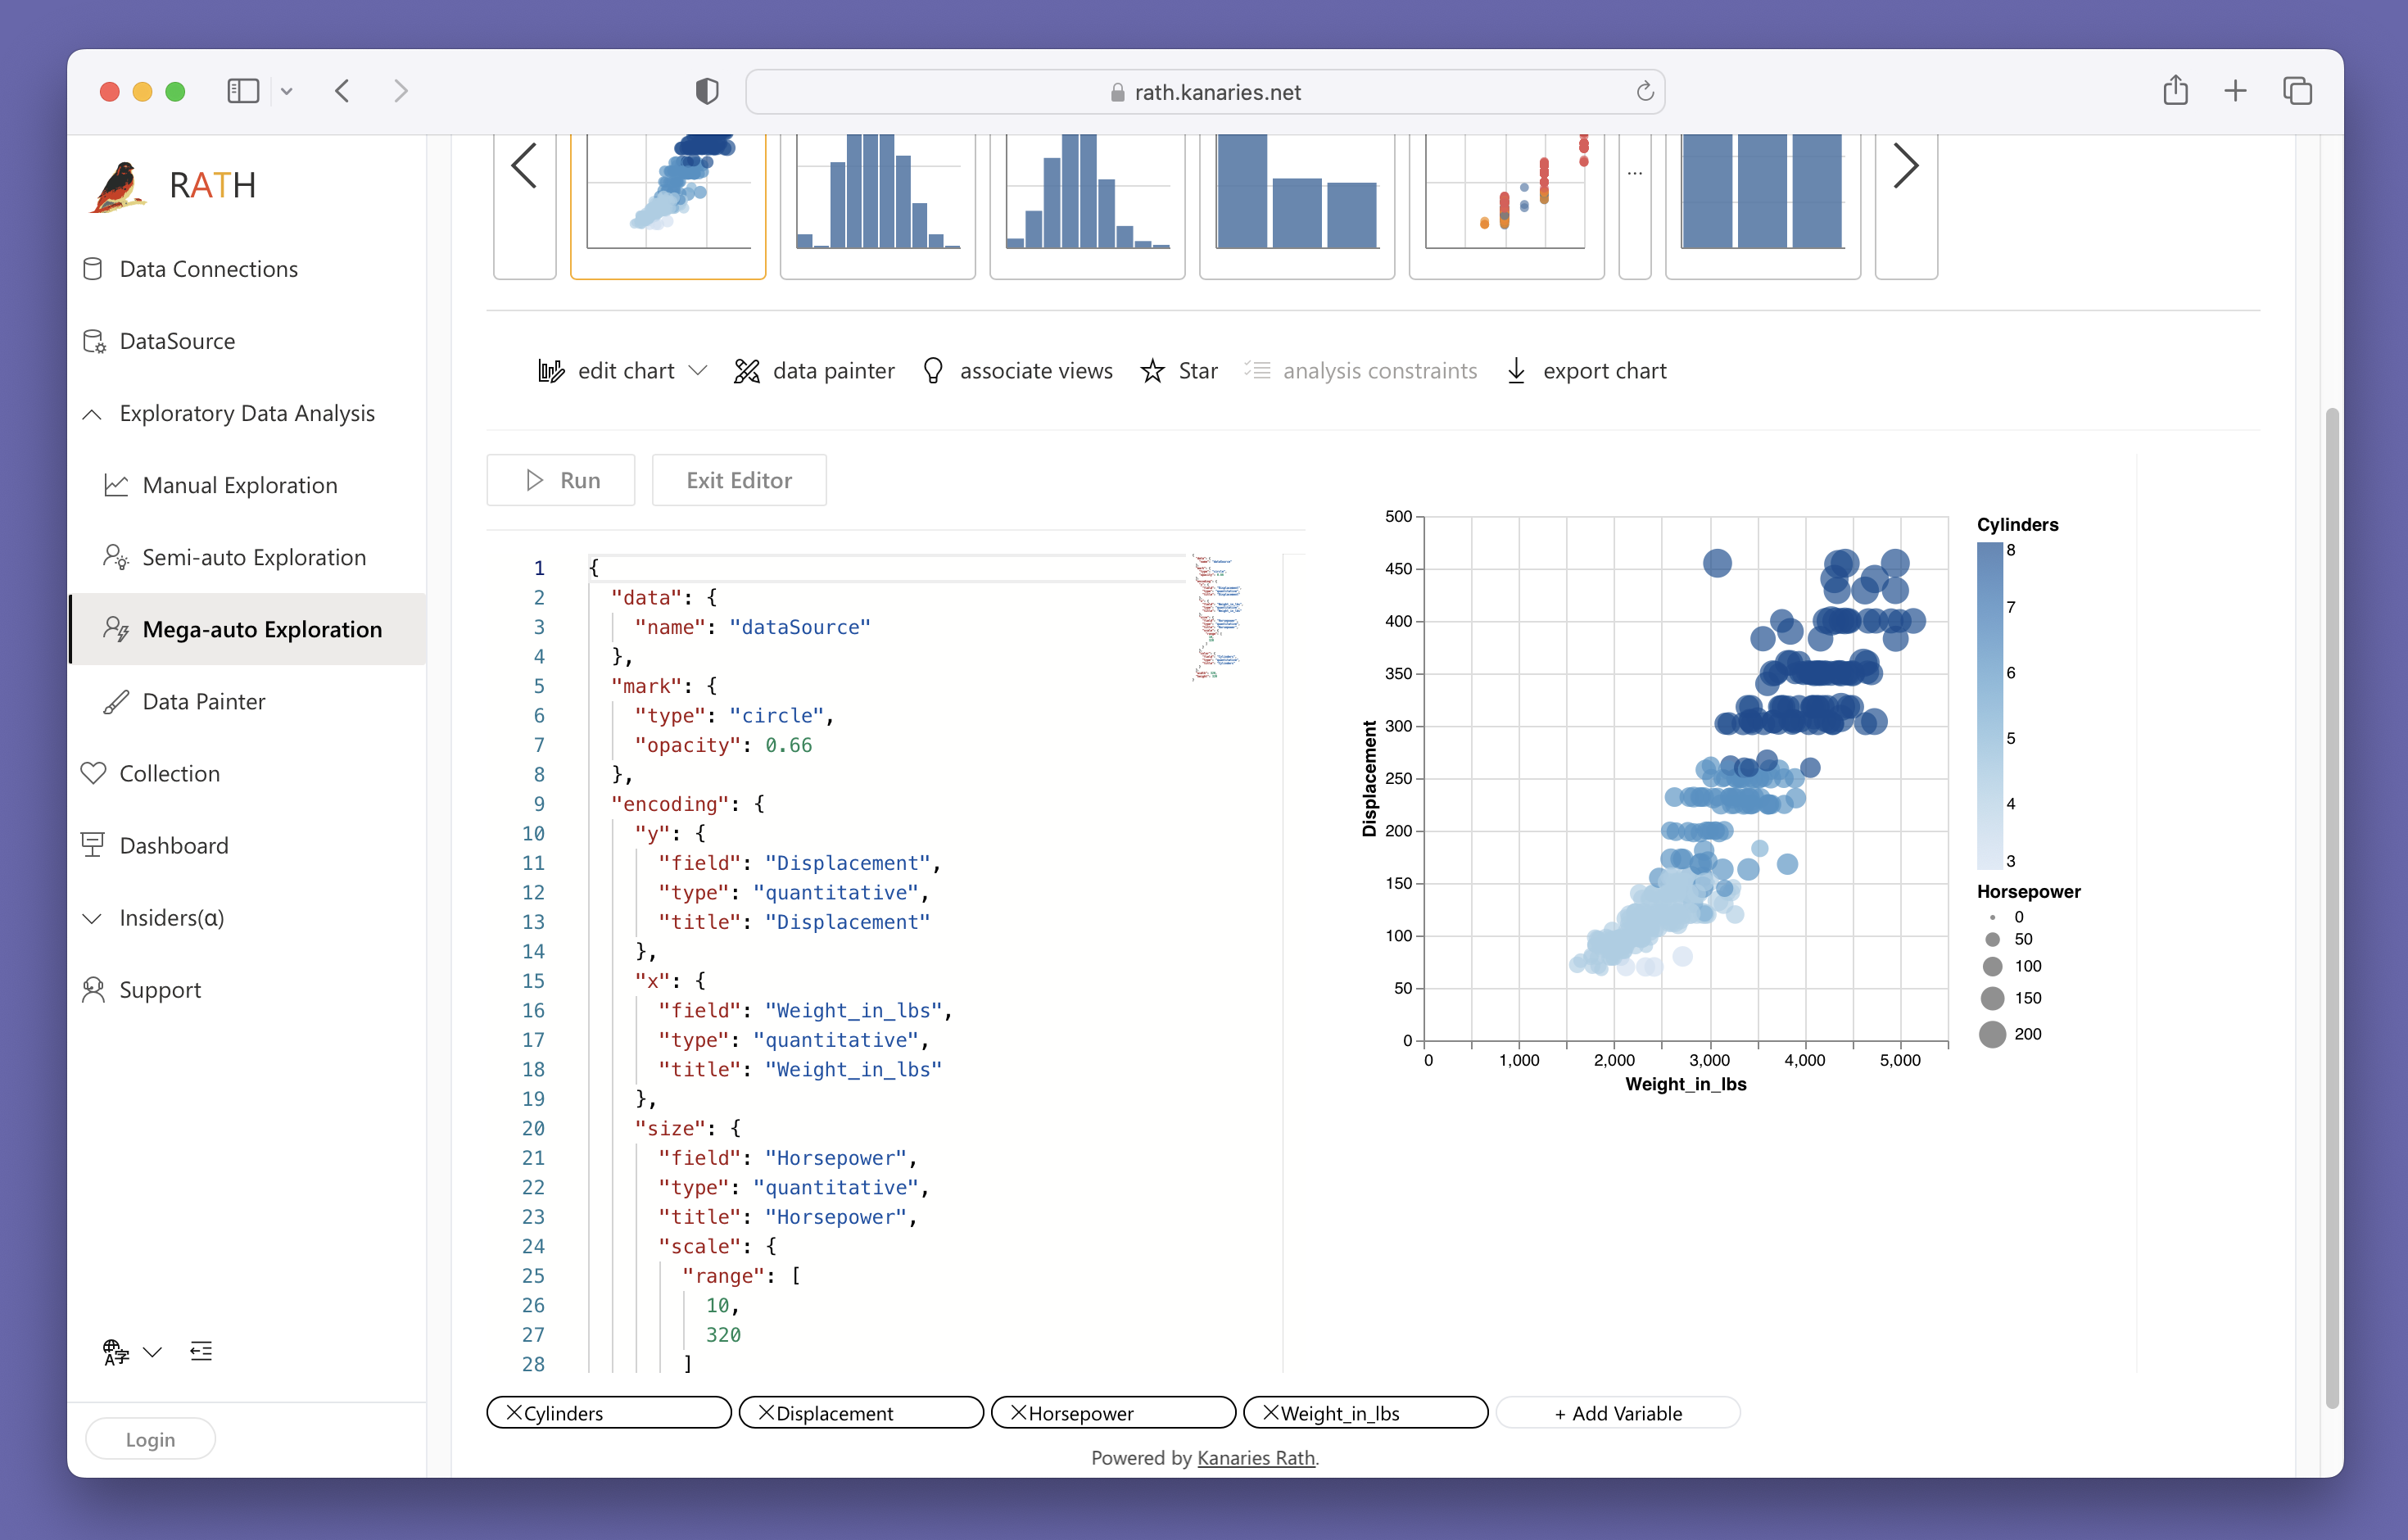Remove the Cylinders variable tag
Image resolution: width=2408 pixels, height=1540 pixels.
(514, 1412)
